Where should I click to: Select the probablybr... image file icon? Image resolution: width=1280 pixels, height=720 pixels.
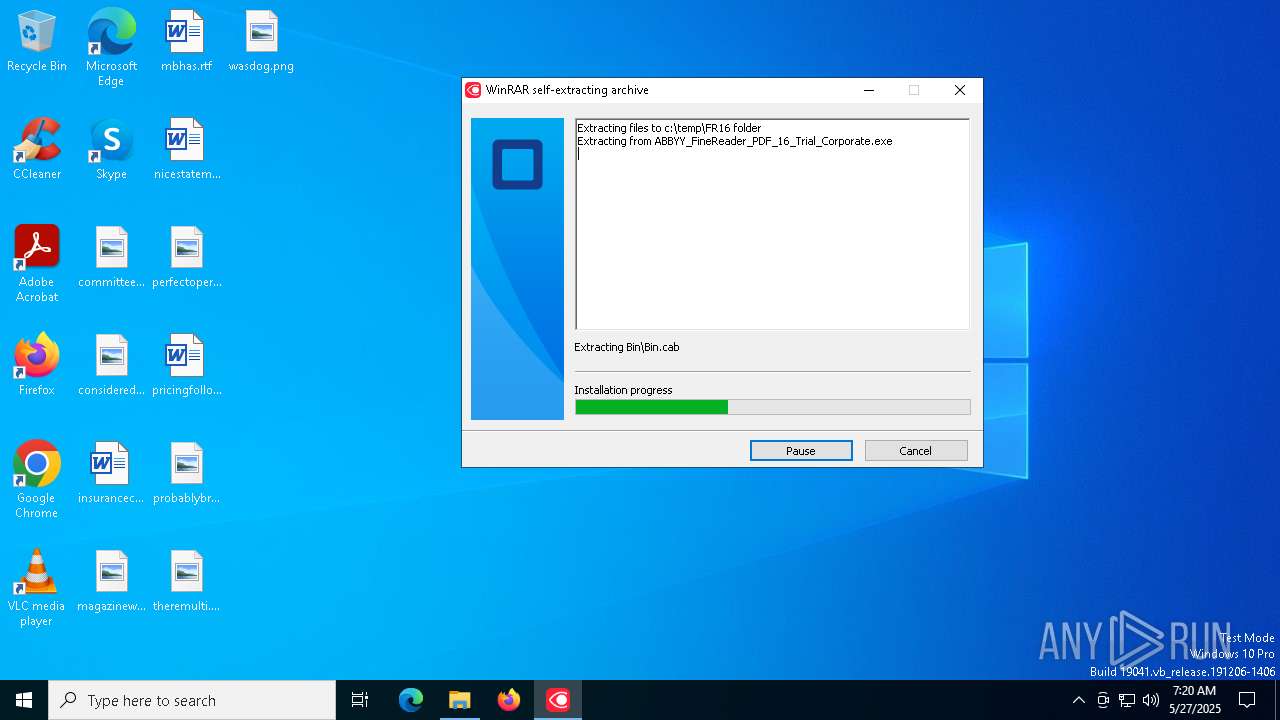pos(186,474)
